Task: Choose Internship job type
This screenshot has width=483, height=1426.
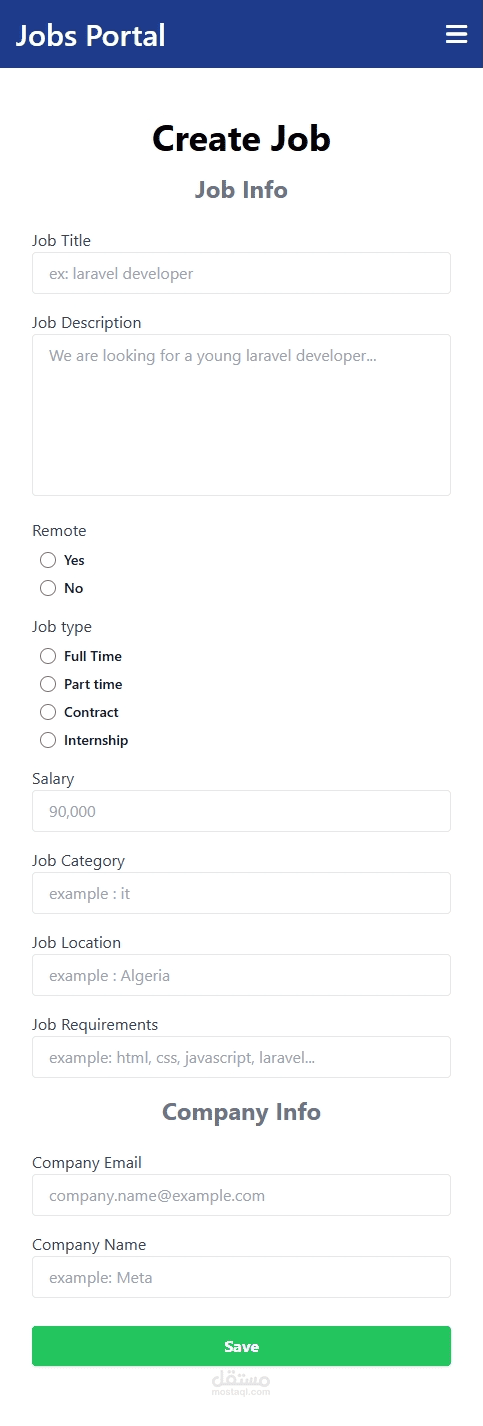Action: click(x=48, y=740)
